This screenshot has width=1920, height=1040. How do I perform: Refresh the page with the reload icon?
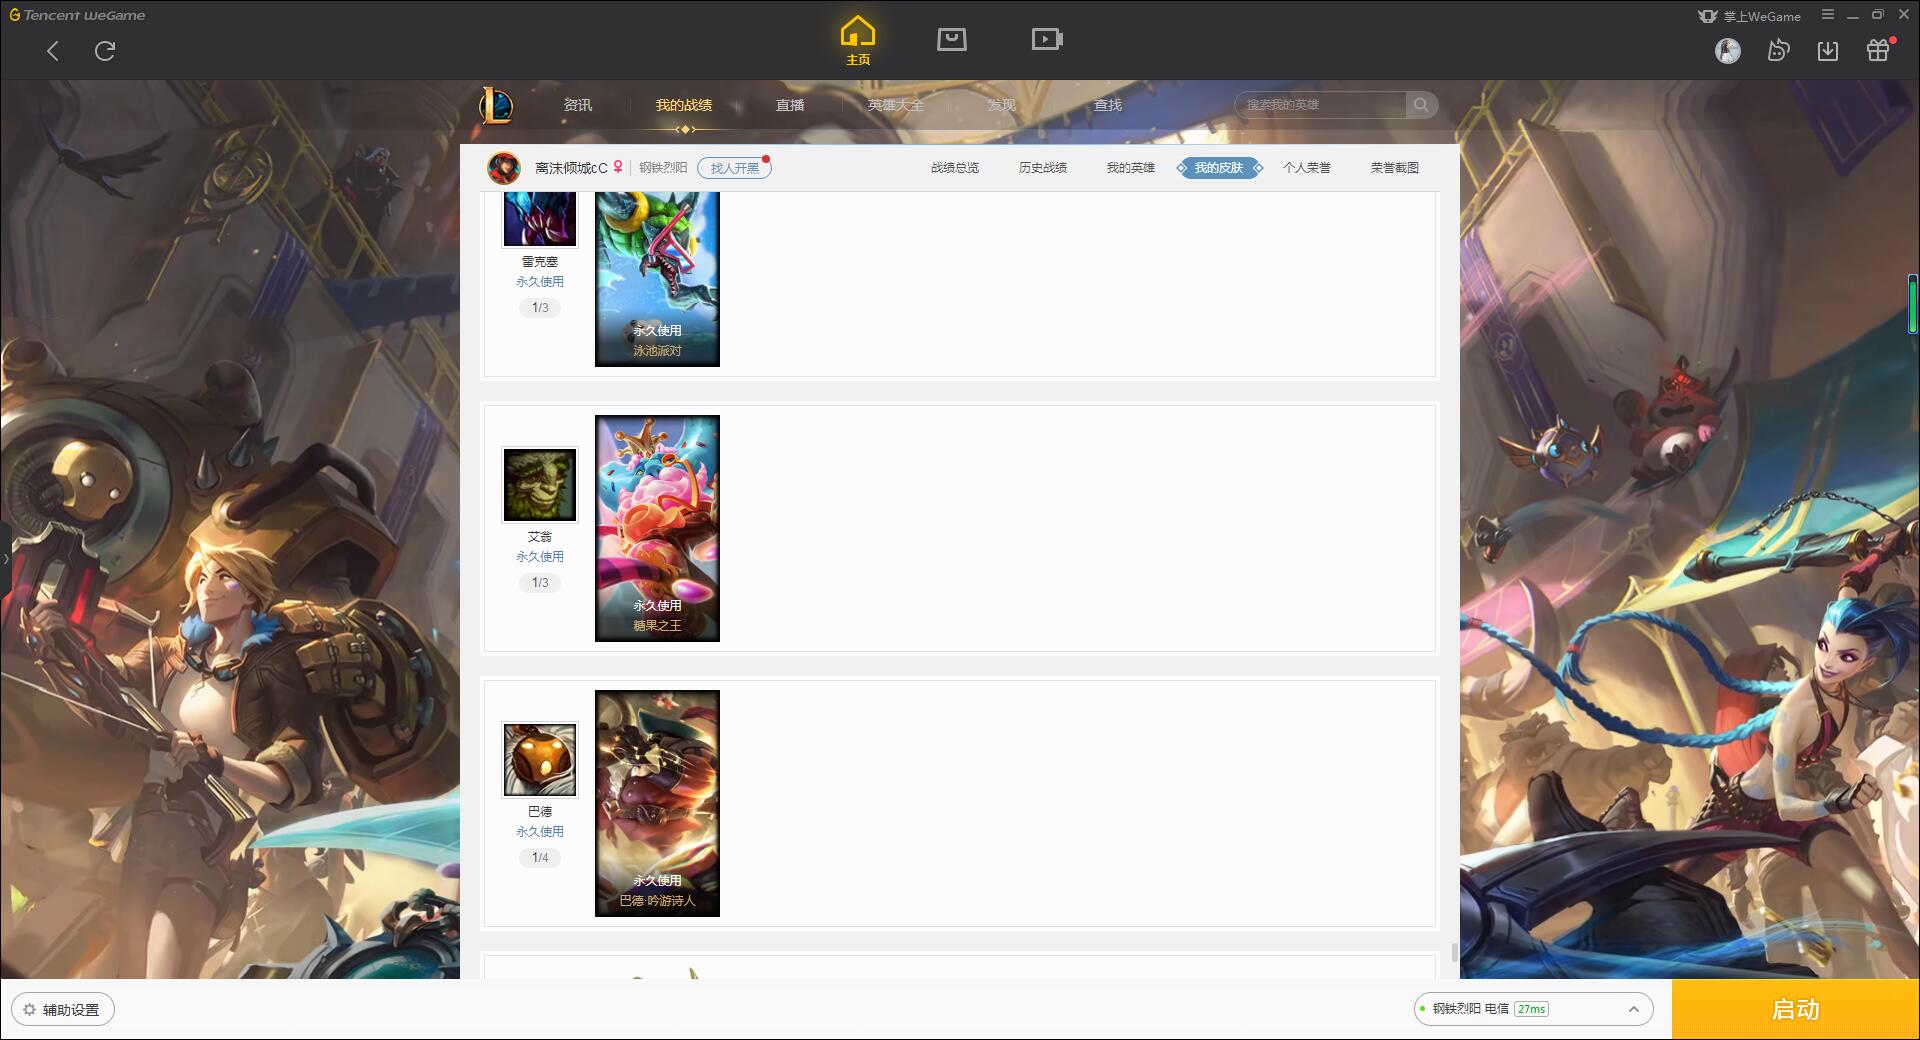tap(105, 51)
